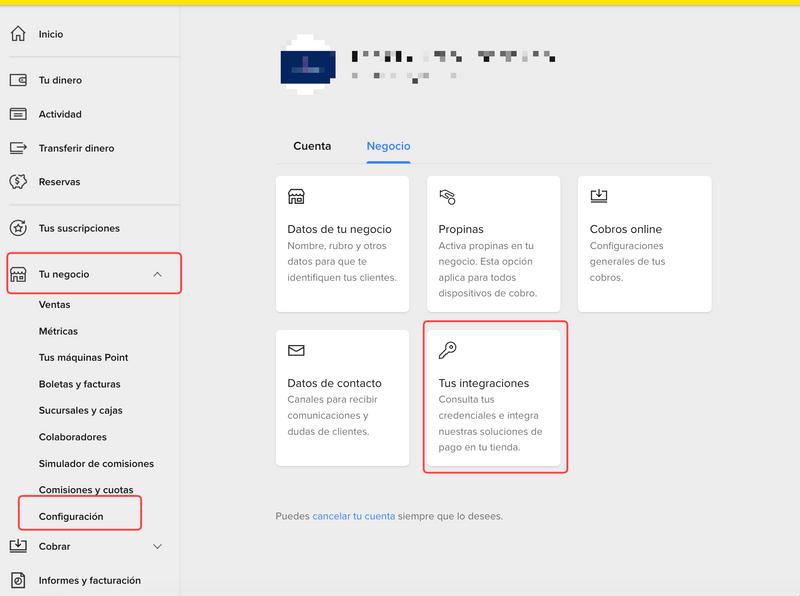Image resolution: width=800 pixels, height=596 pixels.
Task: Open the Reservas piggy bank icon
Action: [17, 182]
